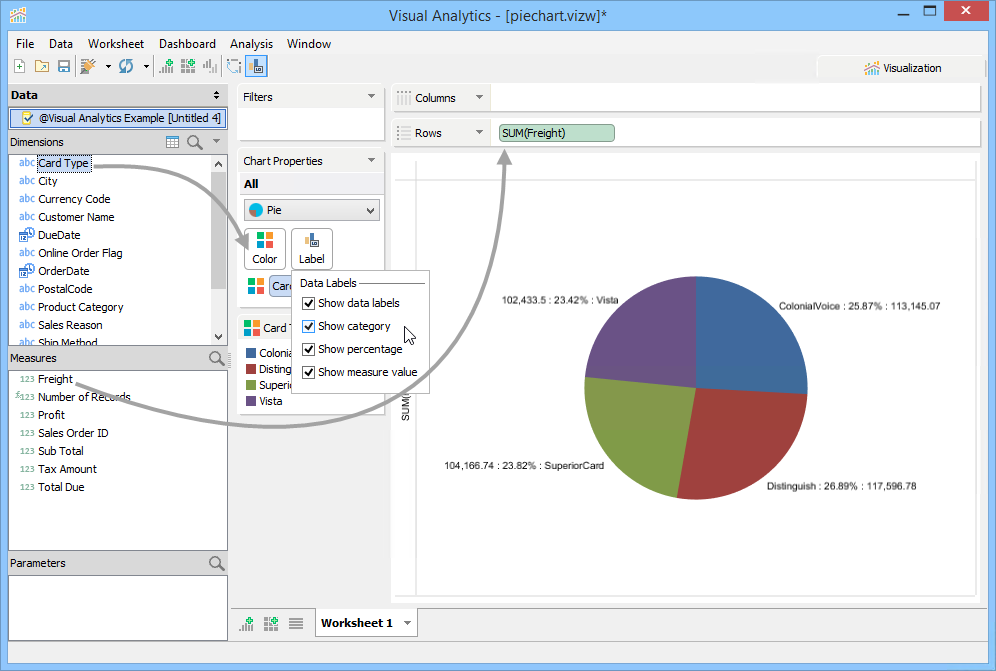Image resolution: width=996 pixels, height=671 pixels.
Task: Open the table view icon in Dimensions header
Action: pos(172,142)
